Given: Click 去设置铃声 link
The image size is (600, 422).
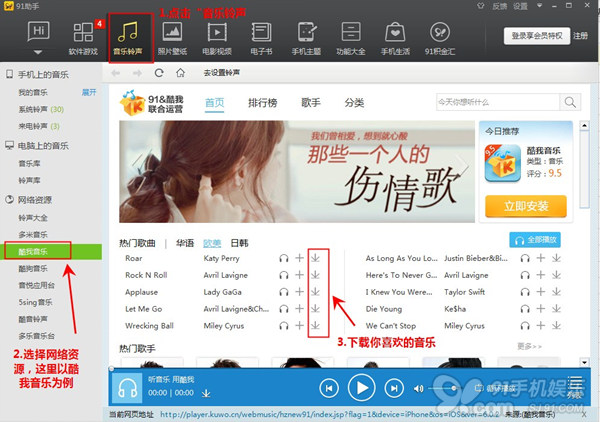Looking at the screenshot, I should [221, 73].
